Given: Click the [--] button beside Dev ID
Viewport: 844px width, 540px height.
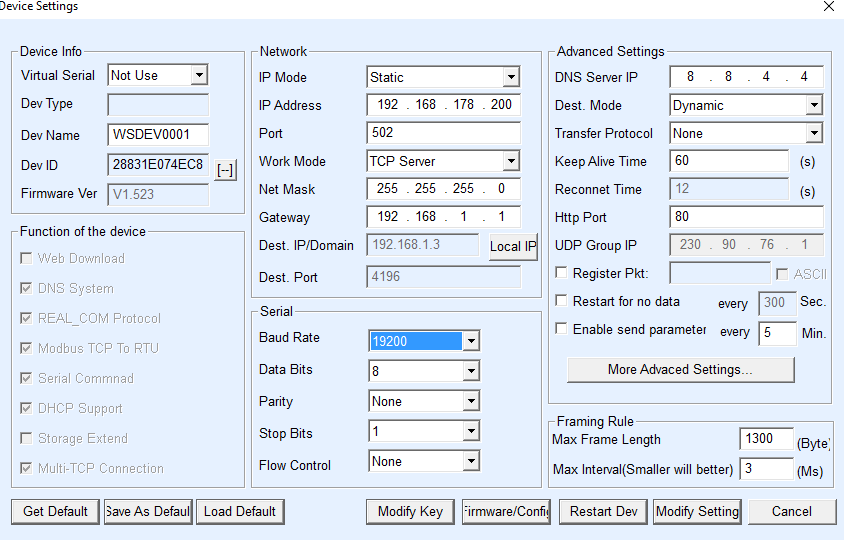Looking at the screenshot, I should [x=225, y=170].
